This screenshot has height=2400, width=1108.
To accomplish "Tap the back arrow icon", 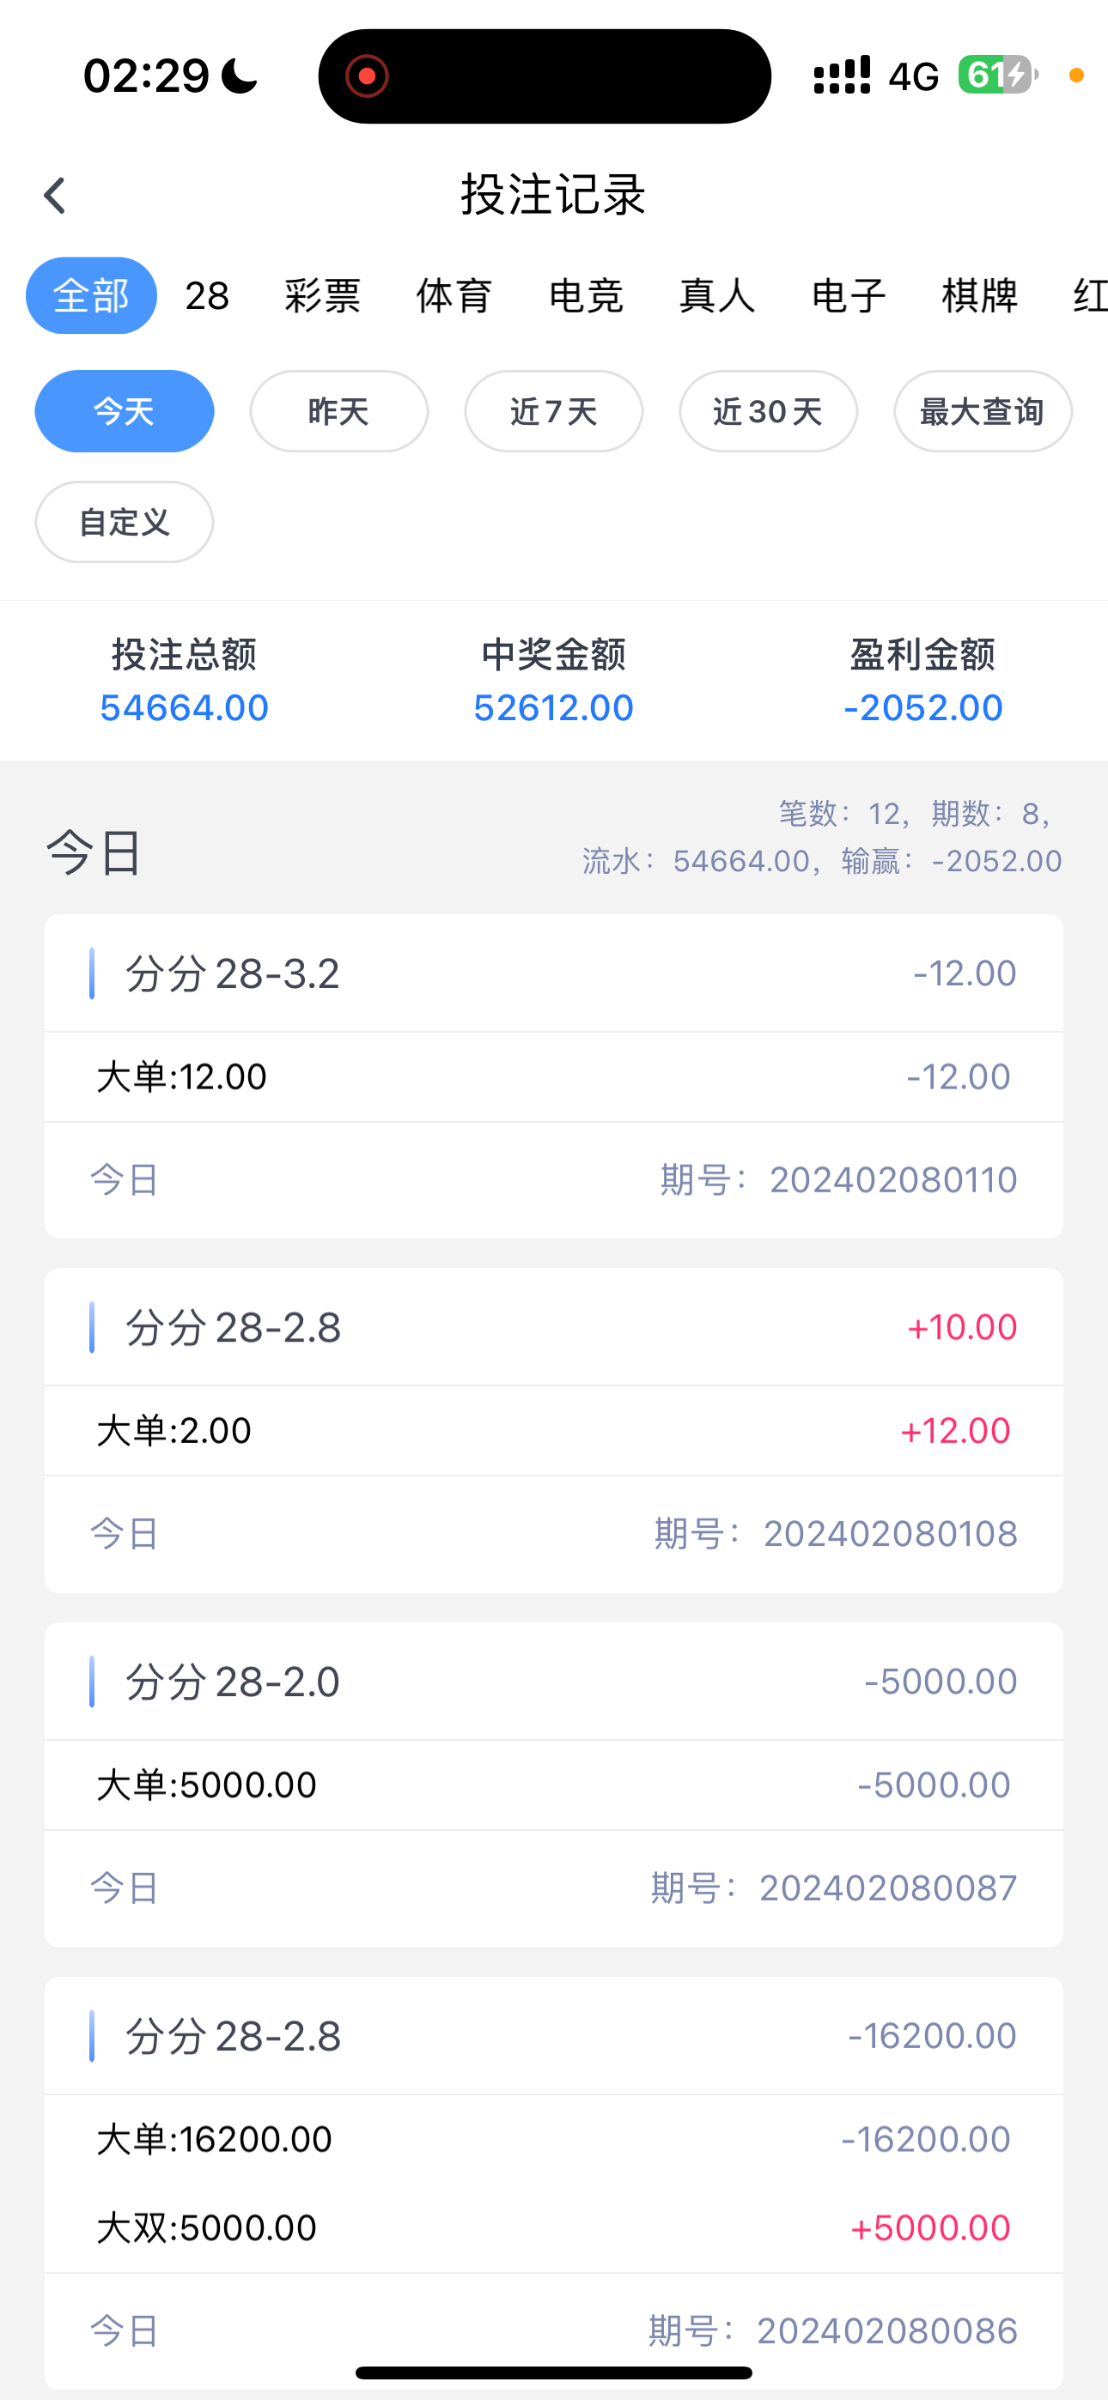I will tap(55, 196).
